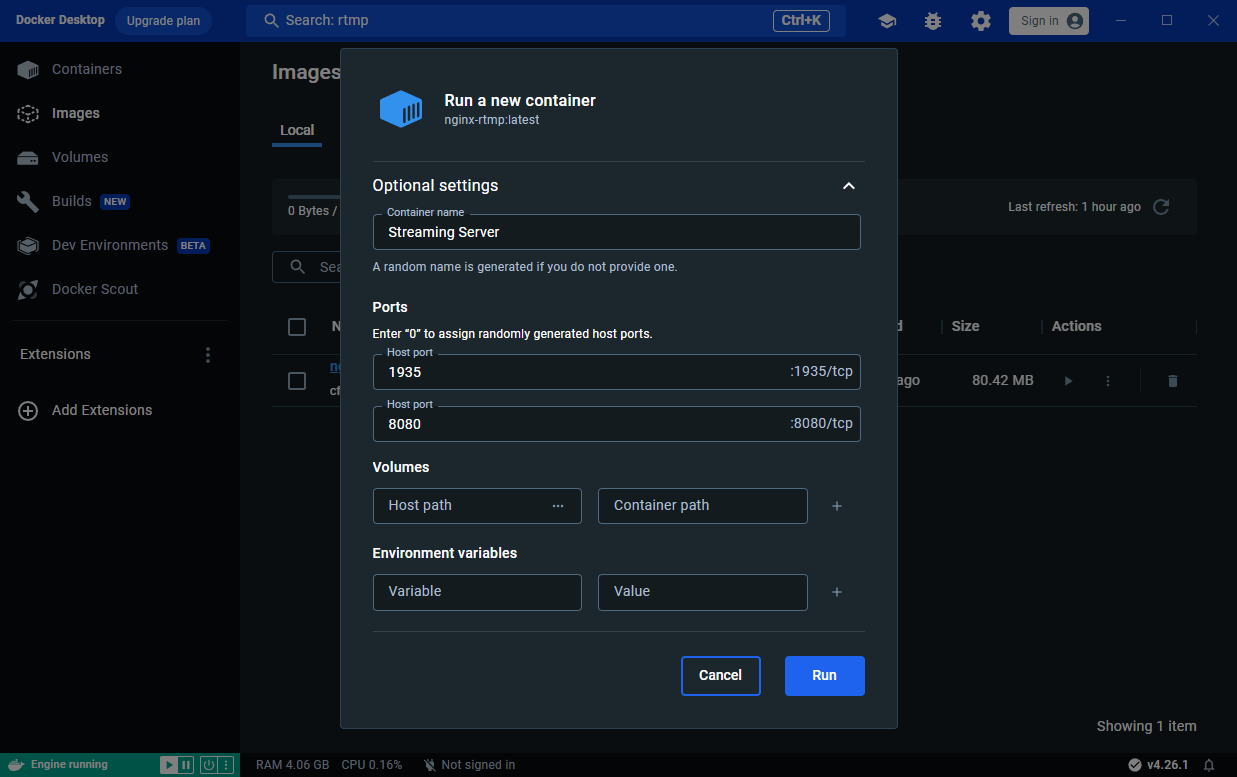
Task: Open the image row more-actions menu
Action: tap(1107, 381)
